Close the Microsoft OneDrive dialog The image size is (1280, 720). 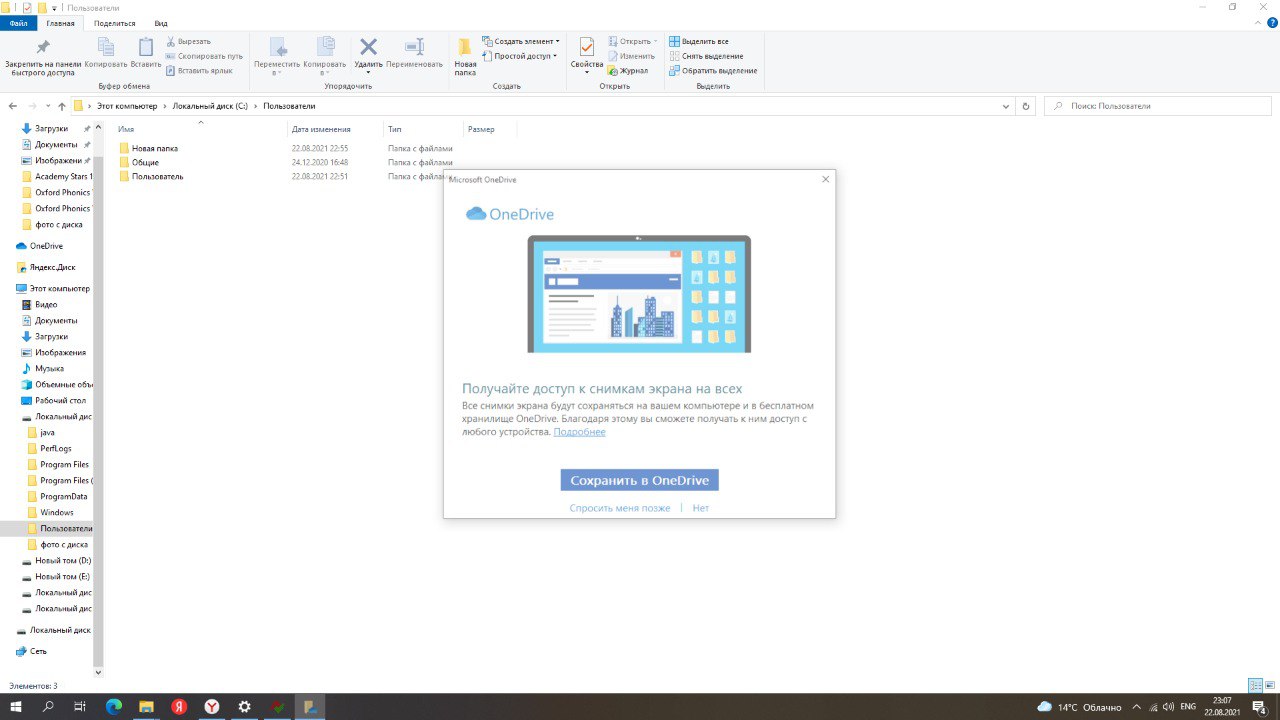[825, 179]
